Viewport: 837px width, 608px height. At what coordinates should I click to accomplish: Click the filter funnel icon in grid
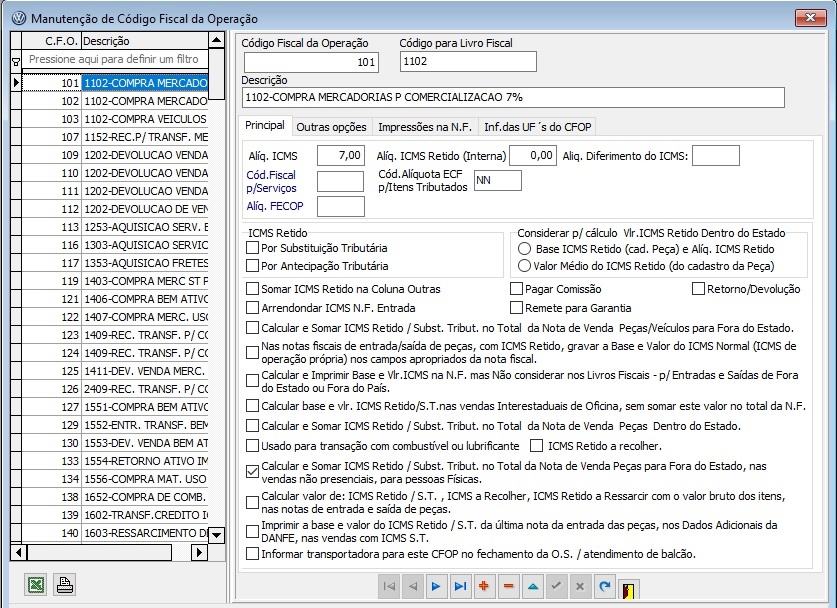[15, 62]
